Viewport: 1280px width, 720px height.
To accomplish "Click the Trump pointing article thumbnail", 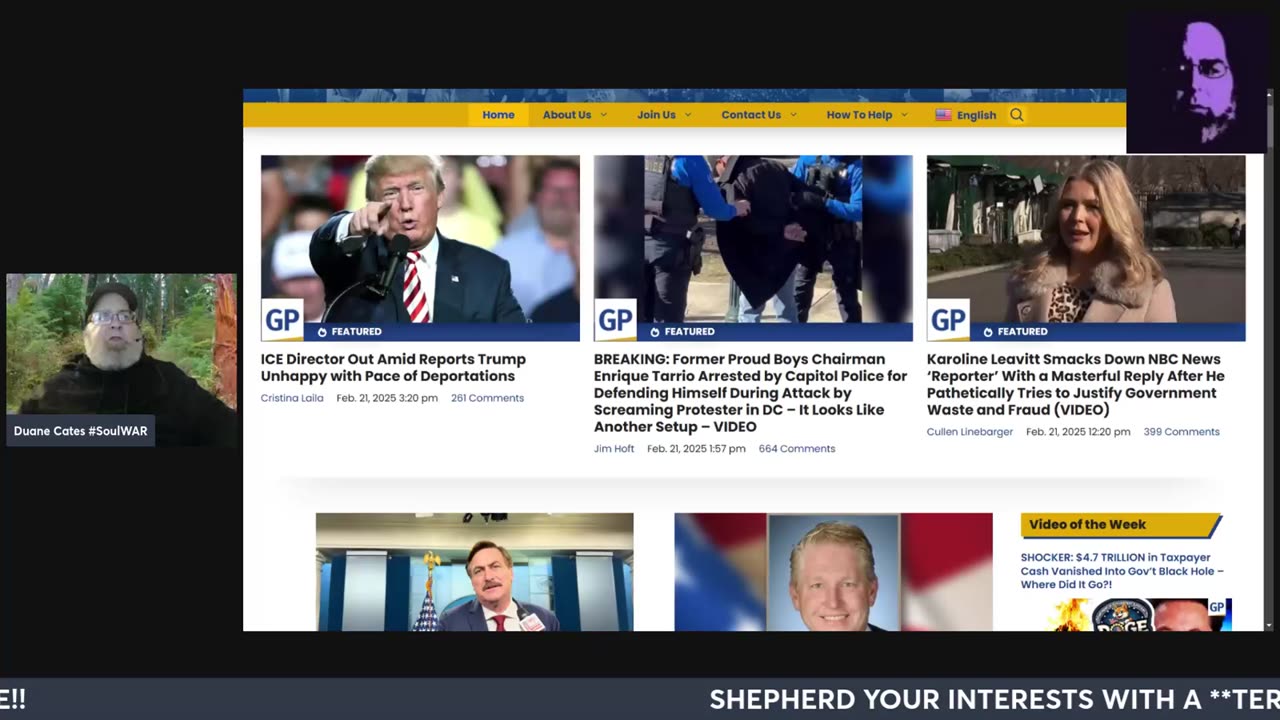I will [x=420, y=248].
